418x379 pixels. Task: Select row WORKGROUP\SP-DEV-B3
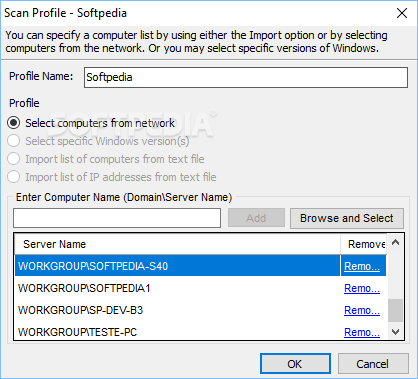(177, 310)
